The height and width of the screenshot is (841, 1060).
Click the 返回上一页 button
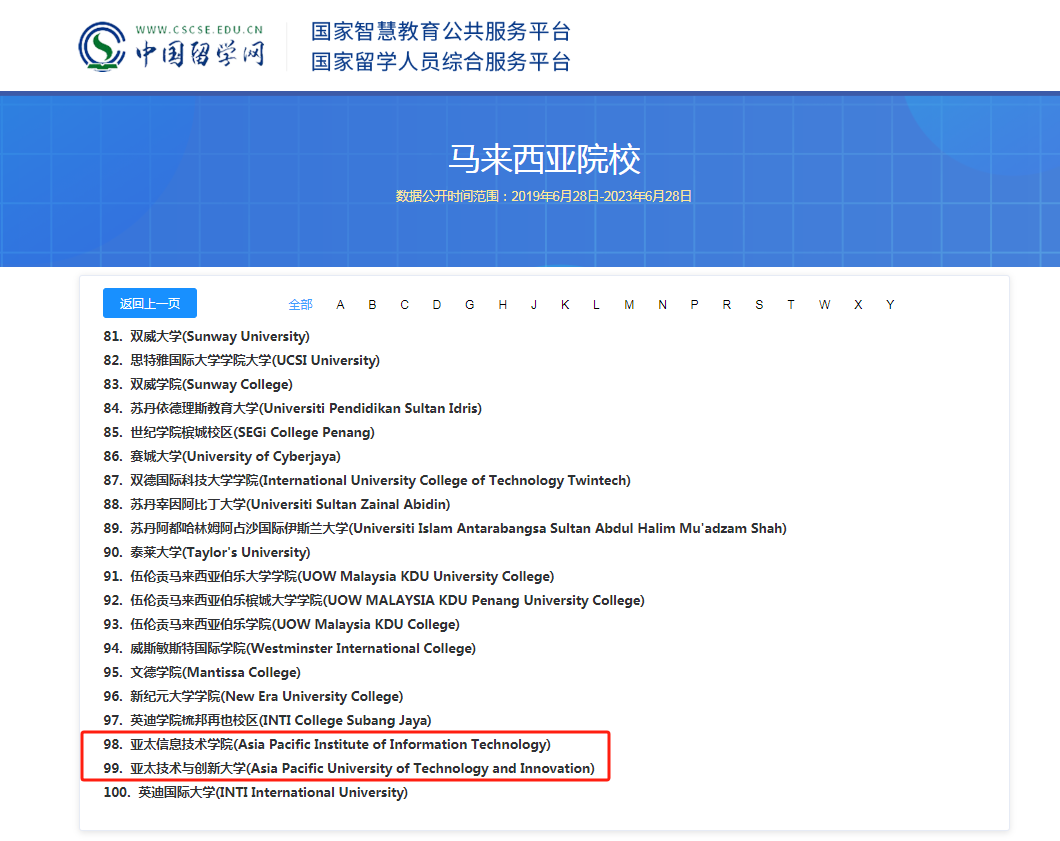point(150,303)
